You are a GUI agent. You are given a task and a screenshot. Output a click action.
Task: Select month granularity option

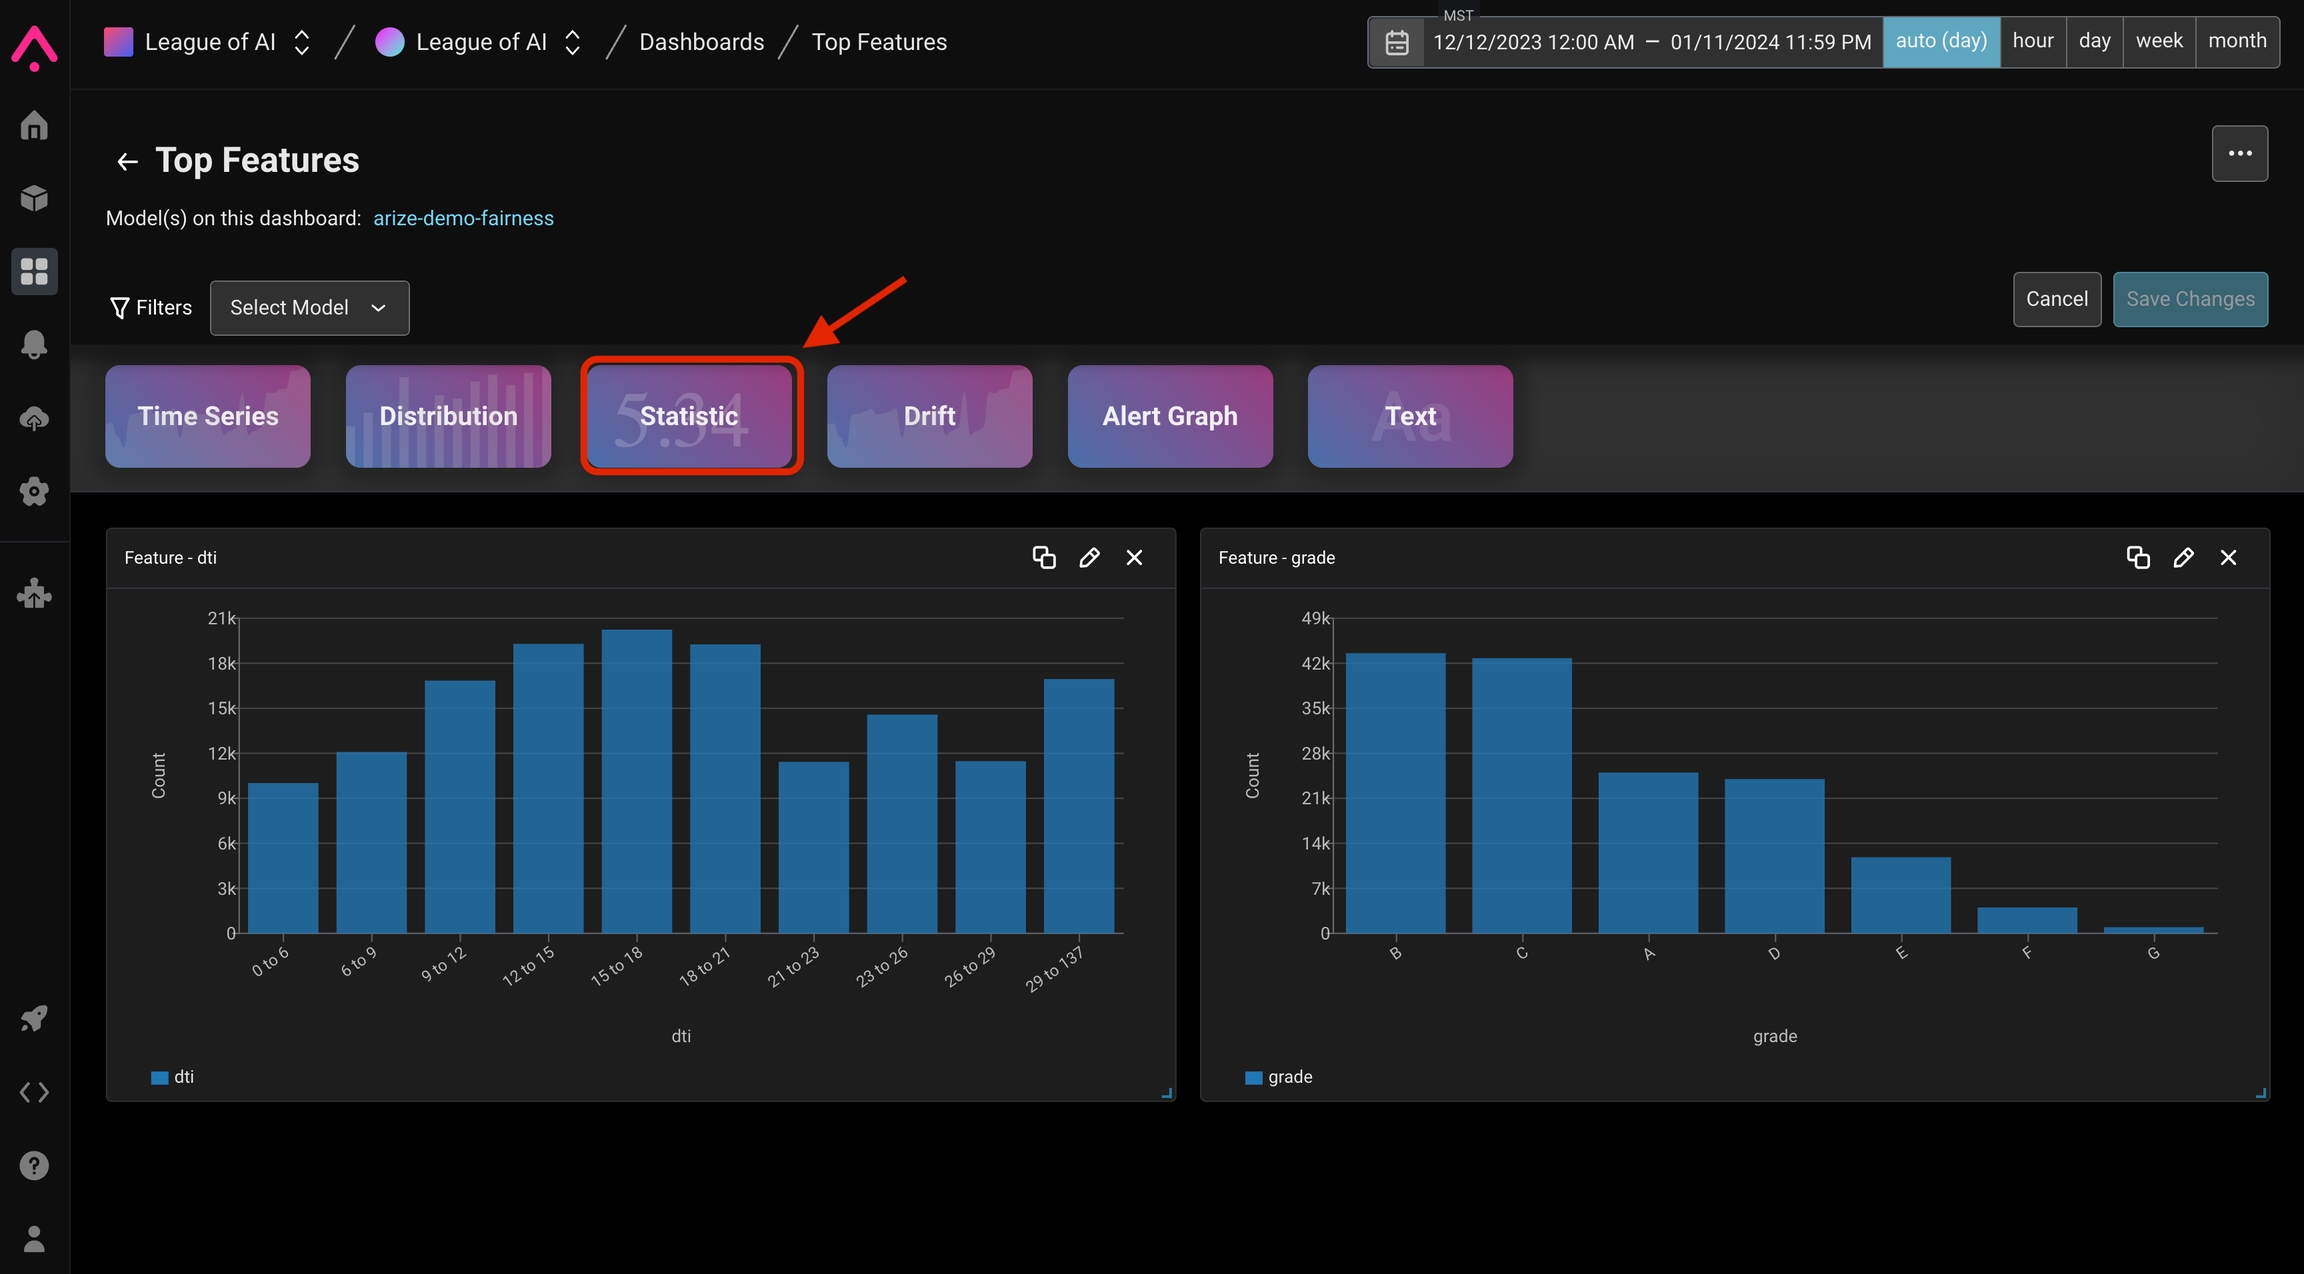[x=2237, y=41]
